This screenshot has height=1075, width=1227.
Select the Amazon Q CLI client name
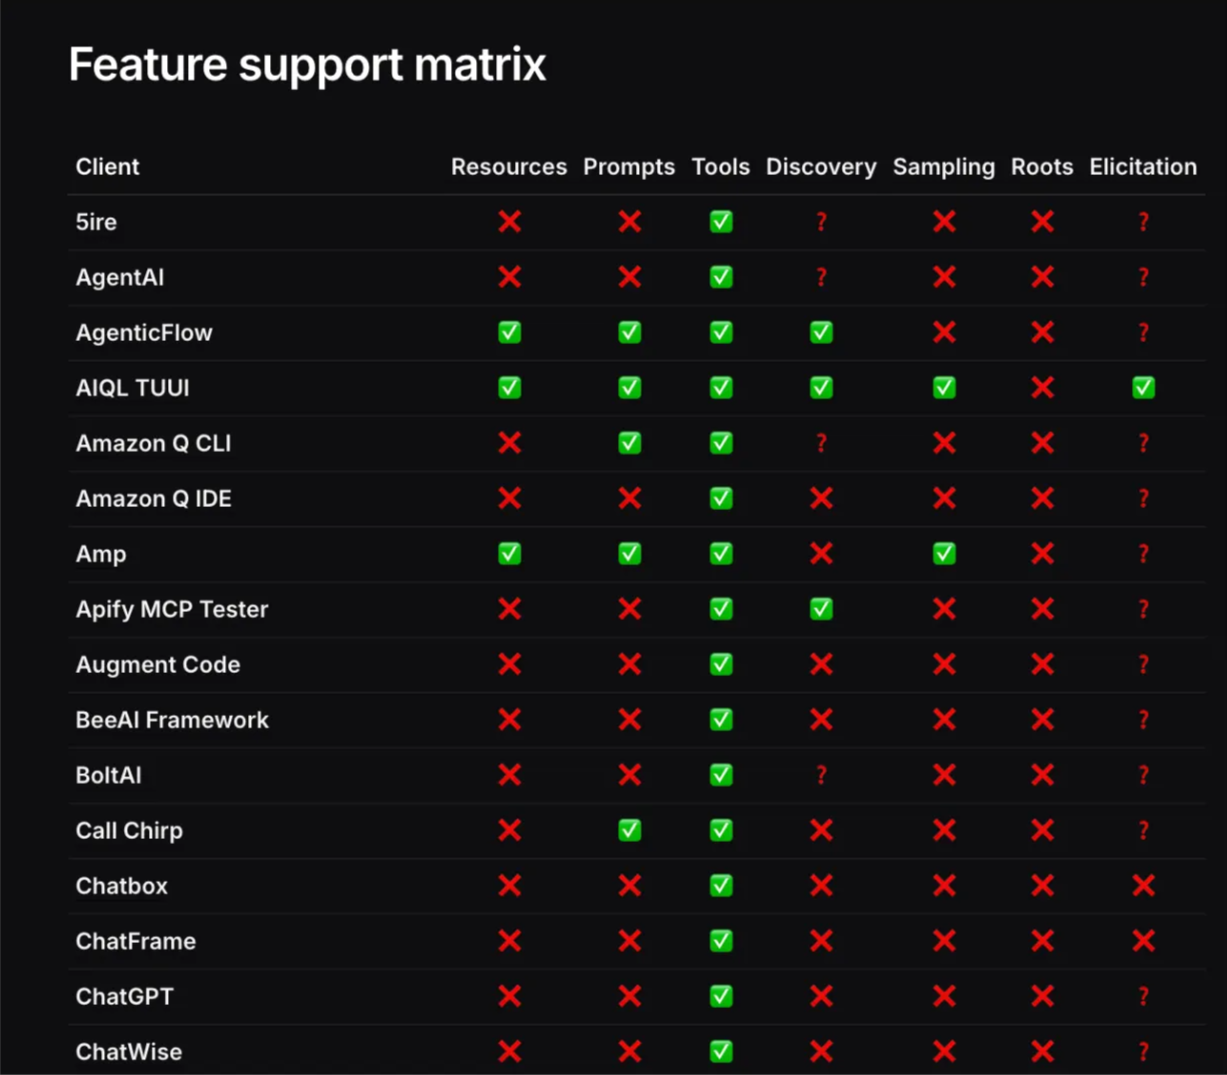click(x=153, y=443)
